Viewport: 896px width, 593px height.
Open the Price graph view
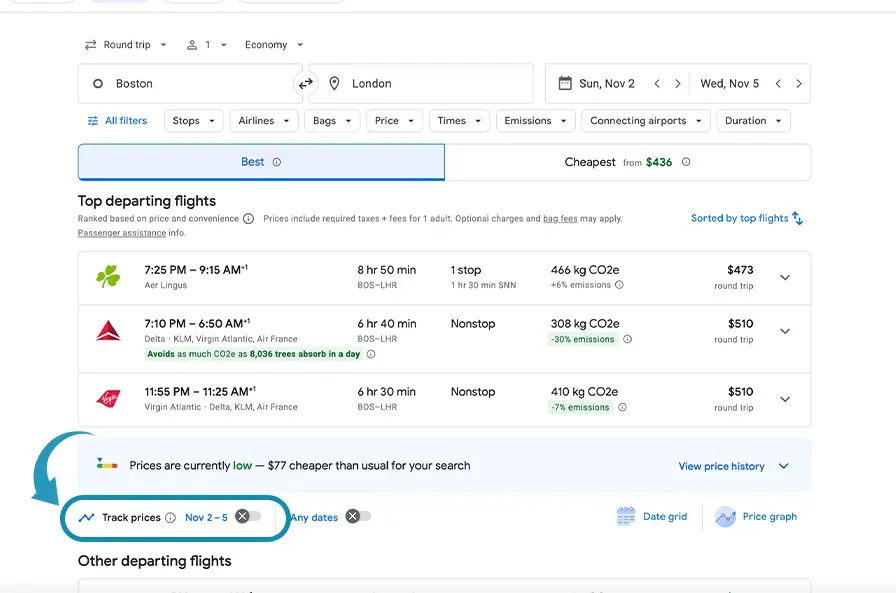click(x=757, y=517)
